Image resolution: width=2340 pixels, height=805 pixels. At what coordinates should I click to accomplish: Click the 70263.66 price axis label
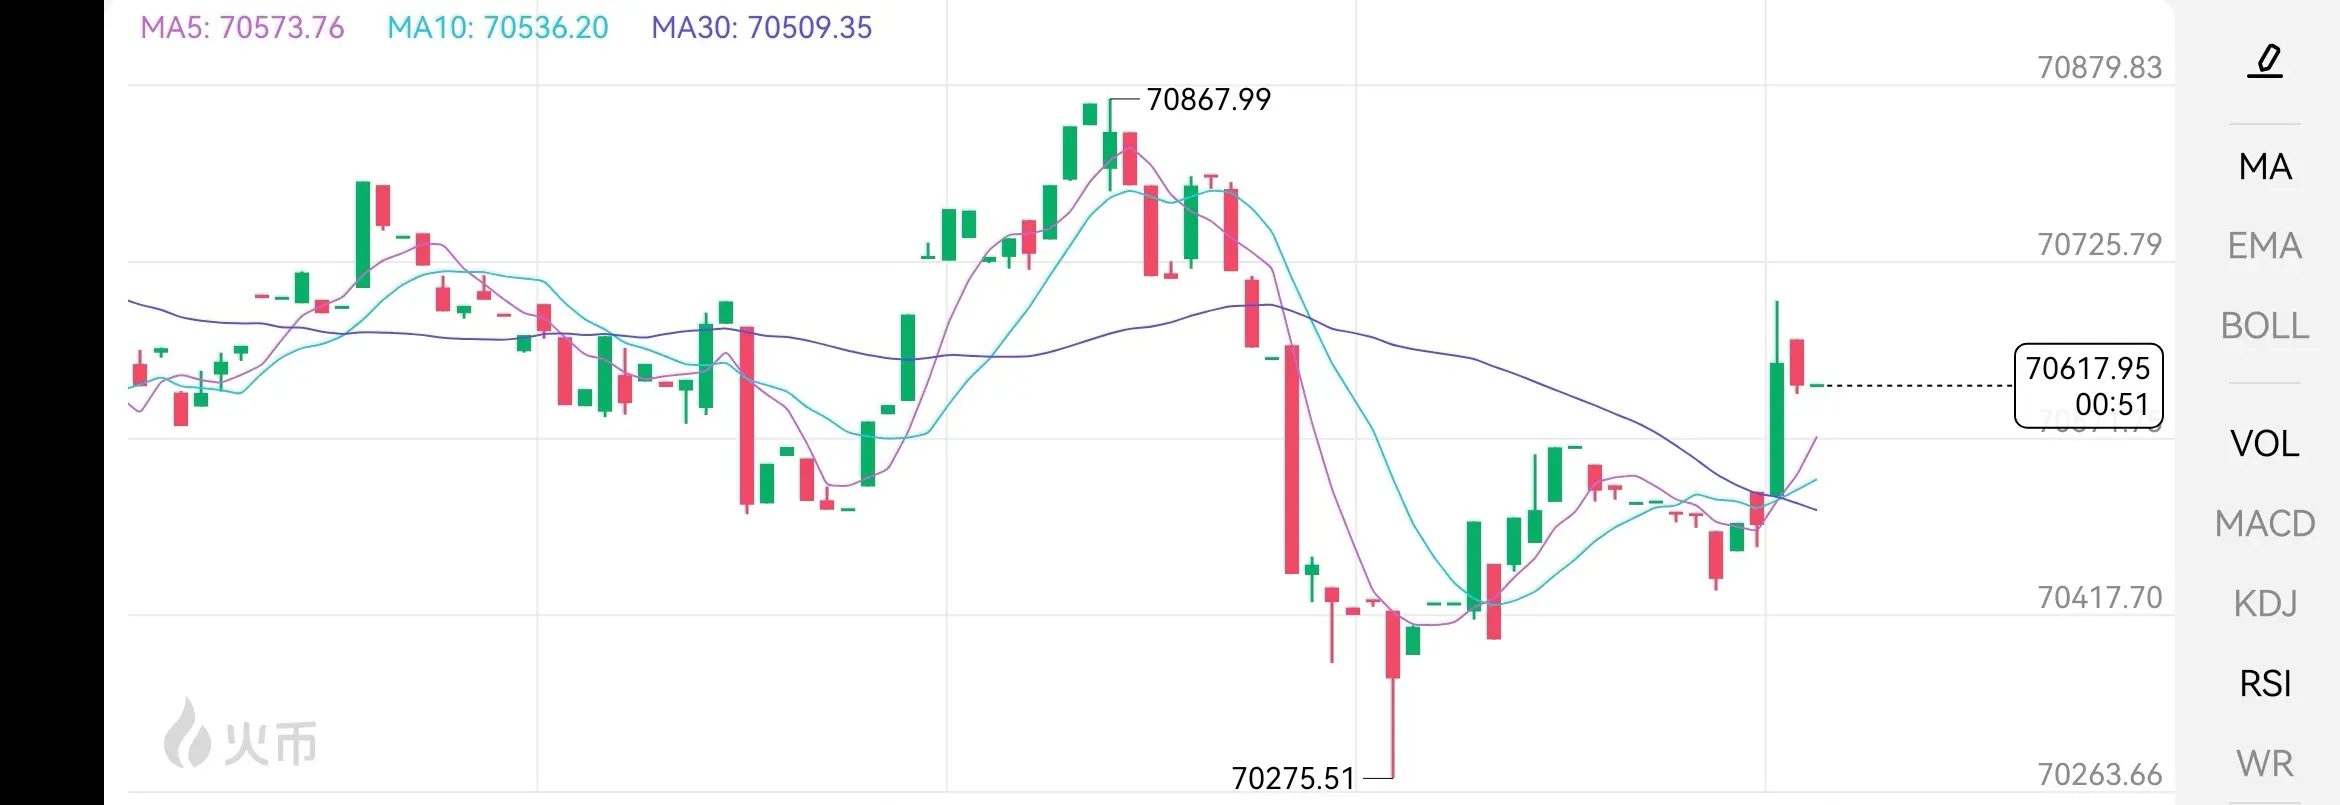(x=2099, y=775)
